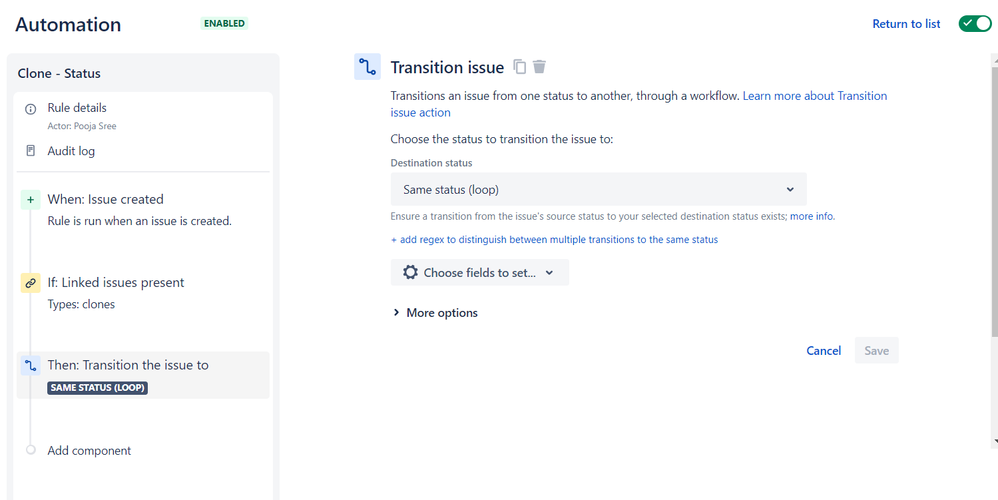The image size is (998, 500).
Task: Click the ENABLED status badge
Action: click(224, 24)
